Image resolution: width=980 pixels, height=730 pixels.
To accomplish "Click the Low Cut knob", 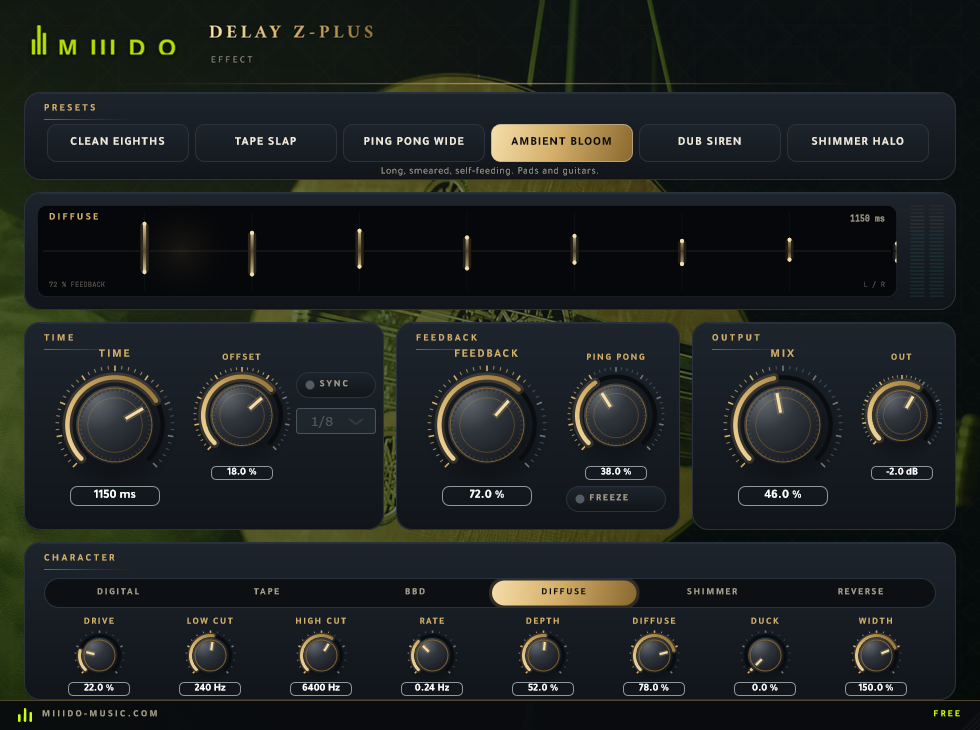I will pos(209,655).
